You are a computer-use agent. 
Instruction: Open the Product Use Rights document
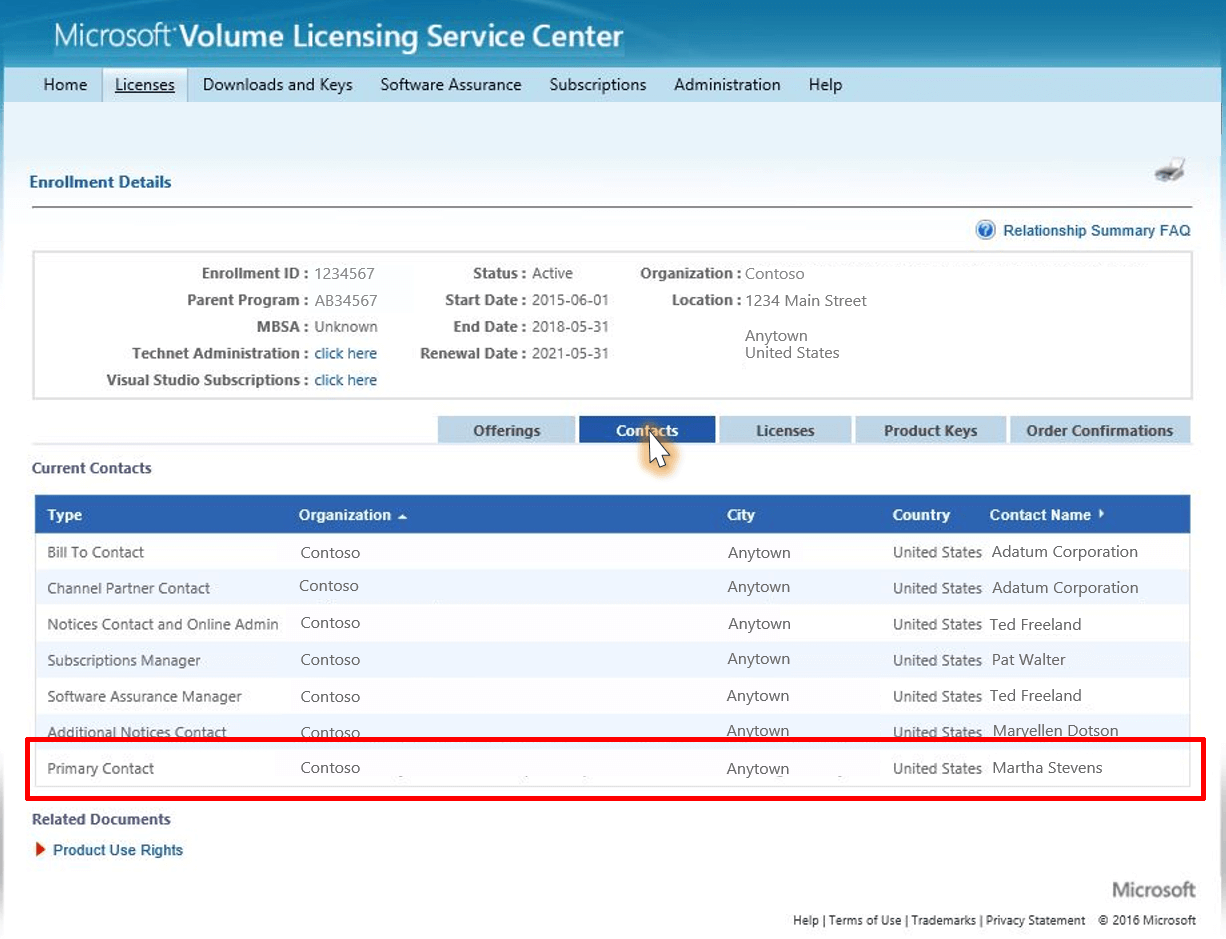coord(118,850)
